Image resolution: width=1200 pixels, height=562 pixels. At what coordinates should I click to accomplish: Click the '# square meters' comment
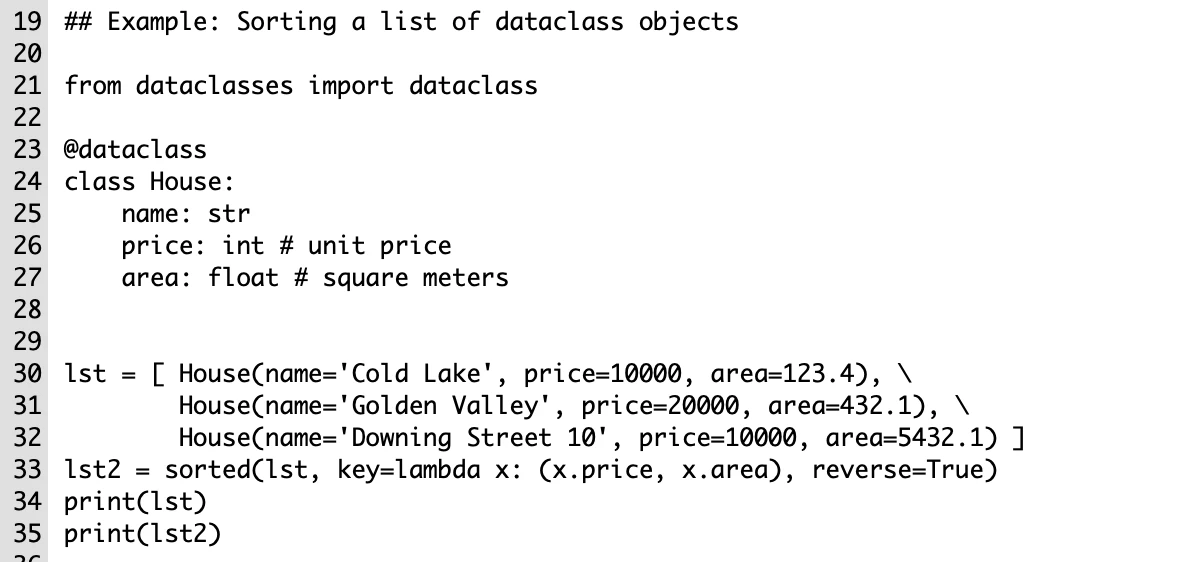(x=401, y=278)
